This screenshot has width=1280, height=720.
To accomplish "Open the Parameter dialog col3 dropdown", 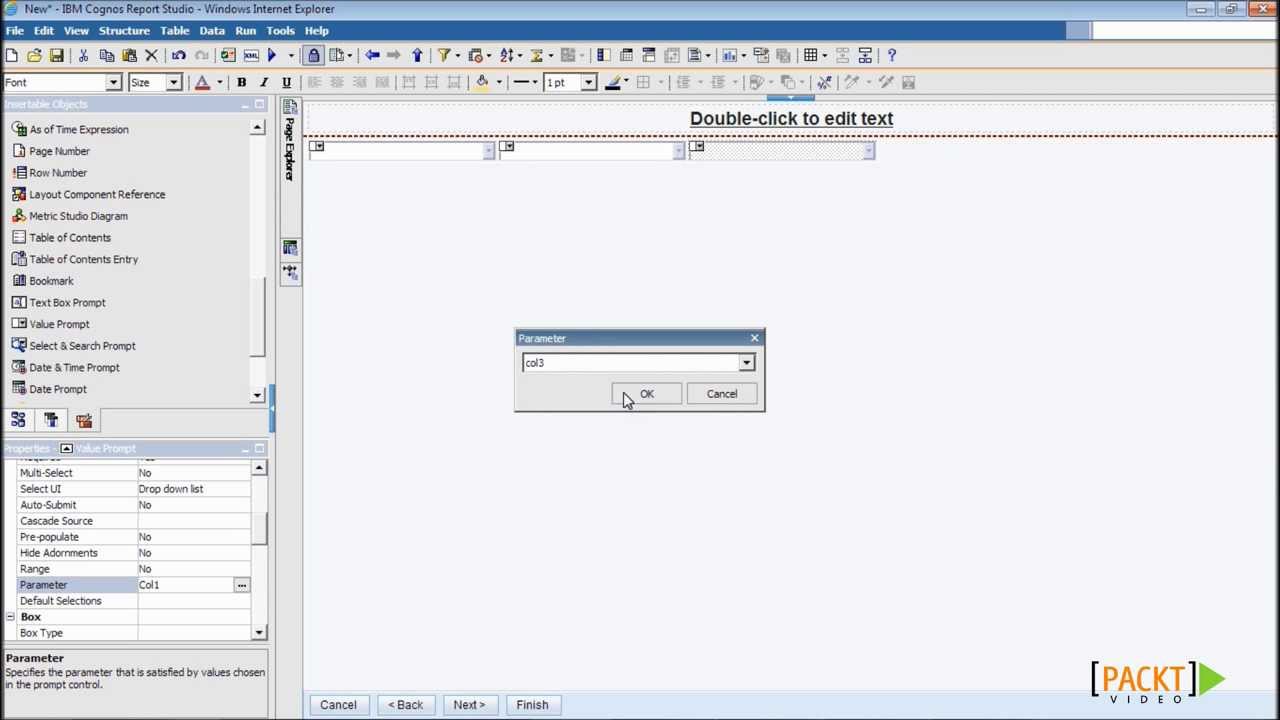I will (746, 363).
